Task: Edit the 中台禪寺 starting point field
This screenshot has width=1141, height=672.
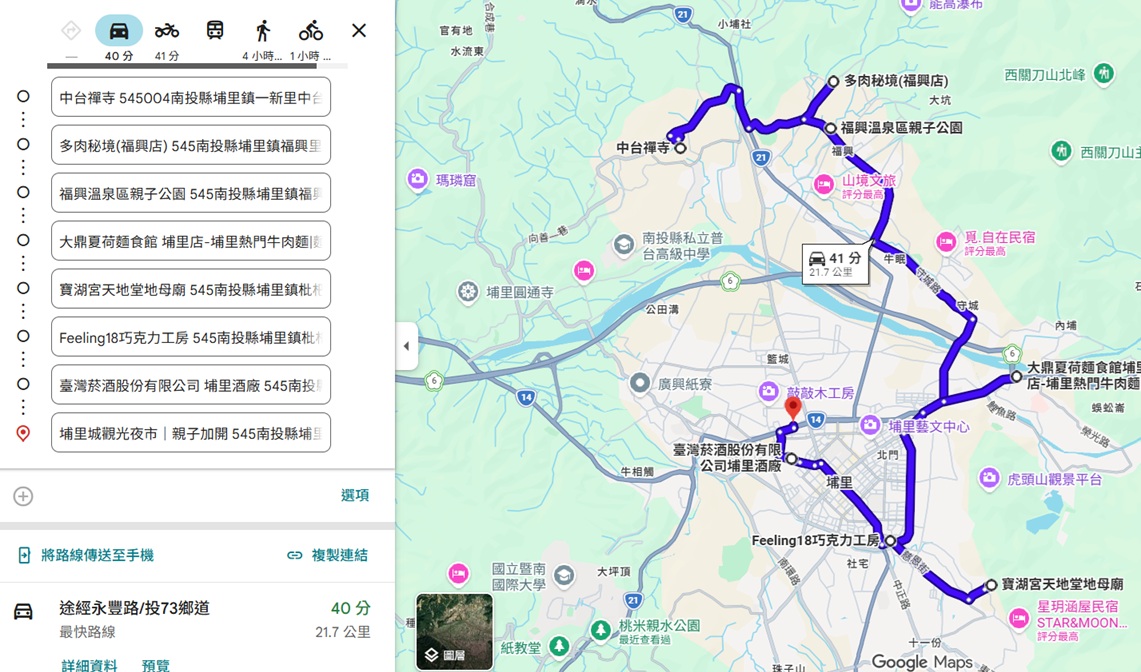Action: pos(191,97)
